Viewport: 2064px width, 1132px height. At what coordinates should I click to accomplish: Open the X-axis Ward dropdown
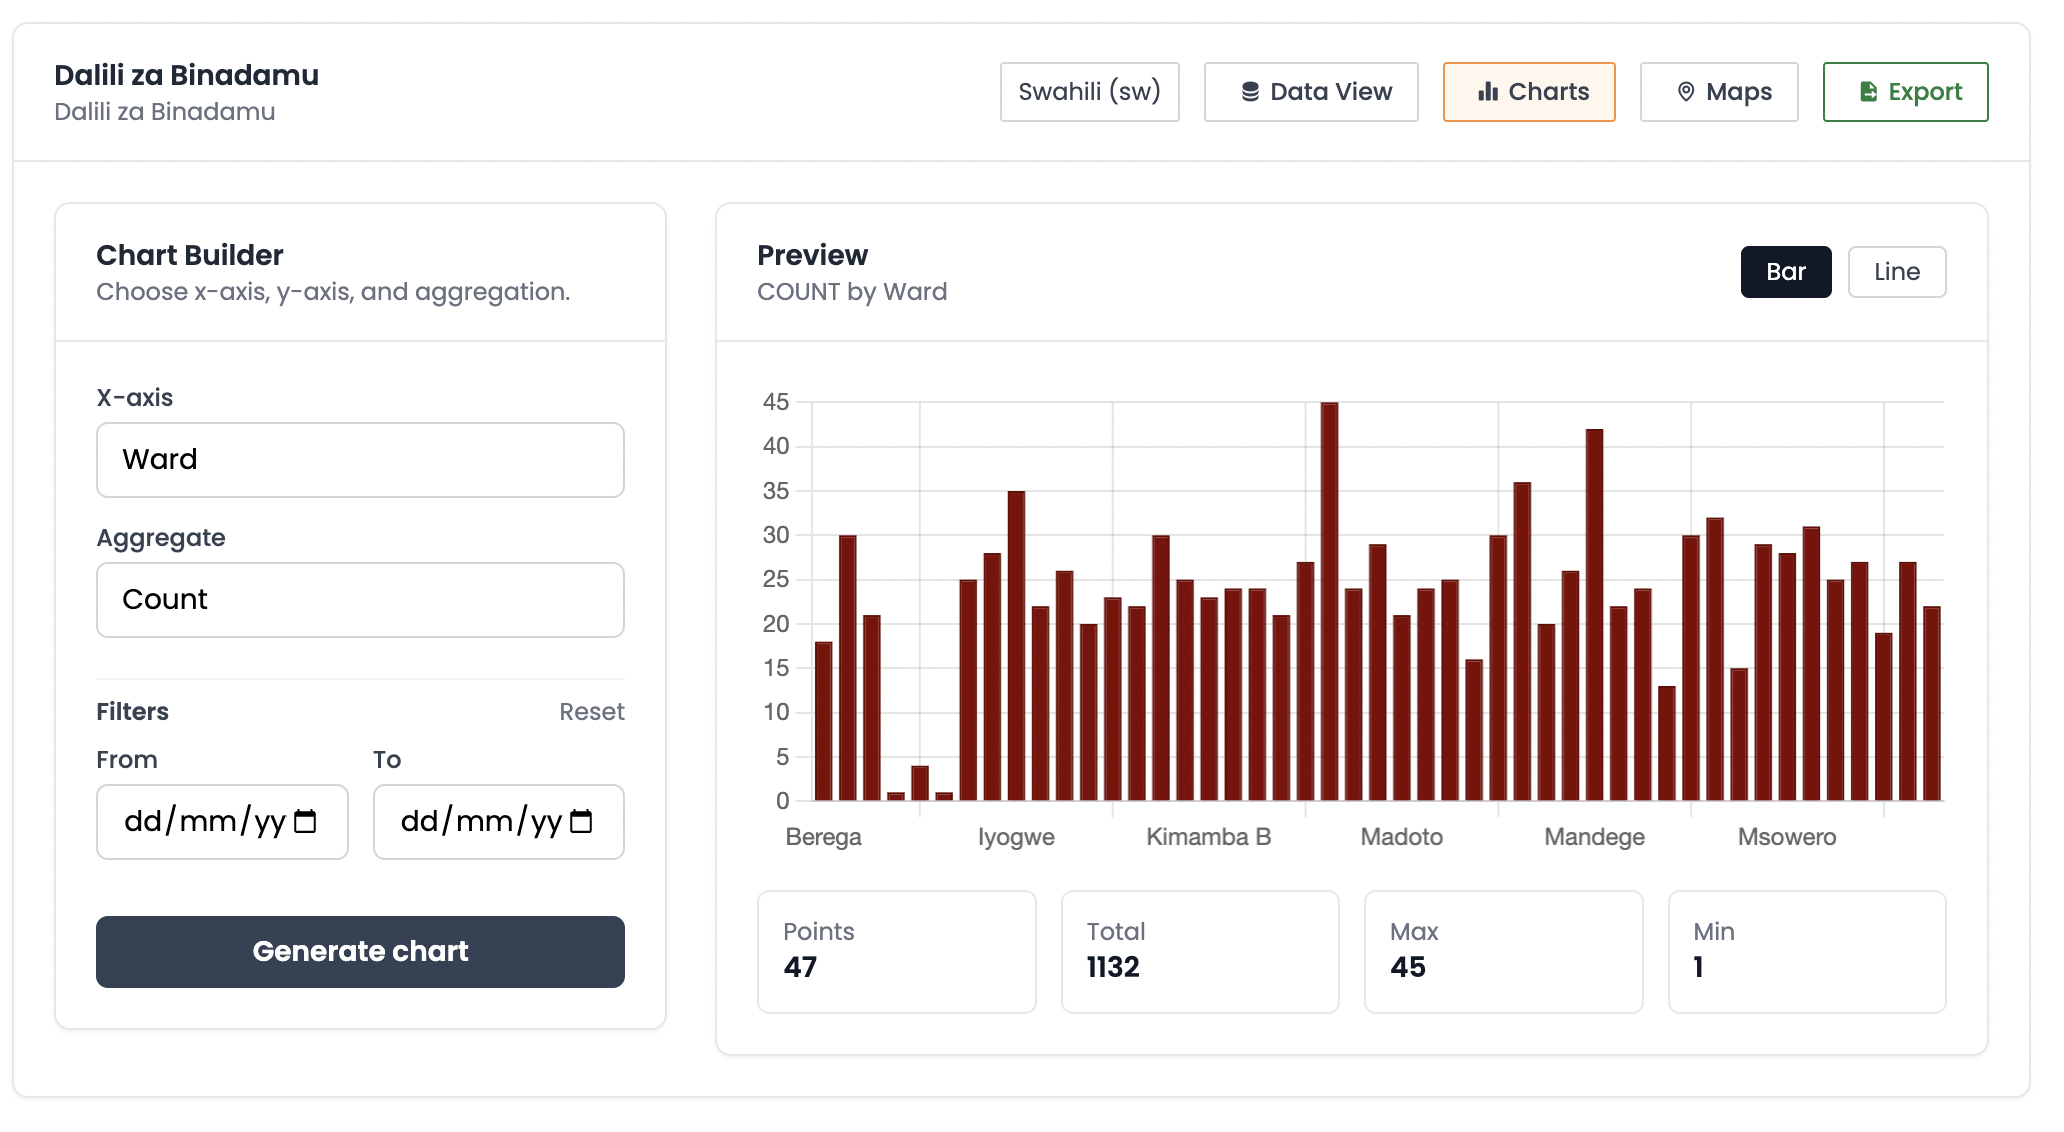pyautogui.click(x=360, y=459)
